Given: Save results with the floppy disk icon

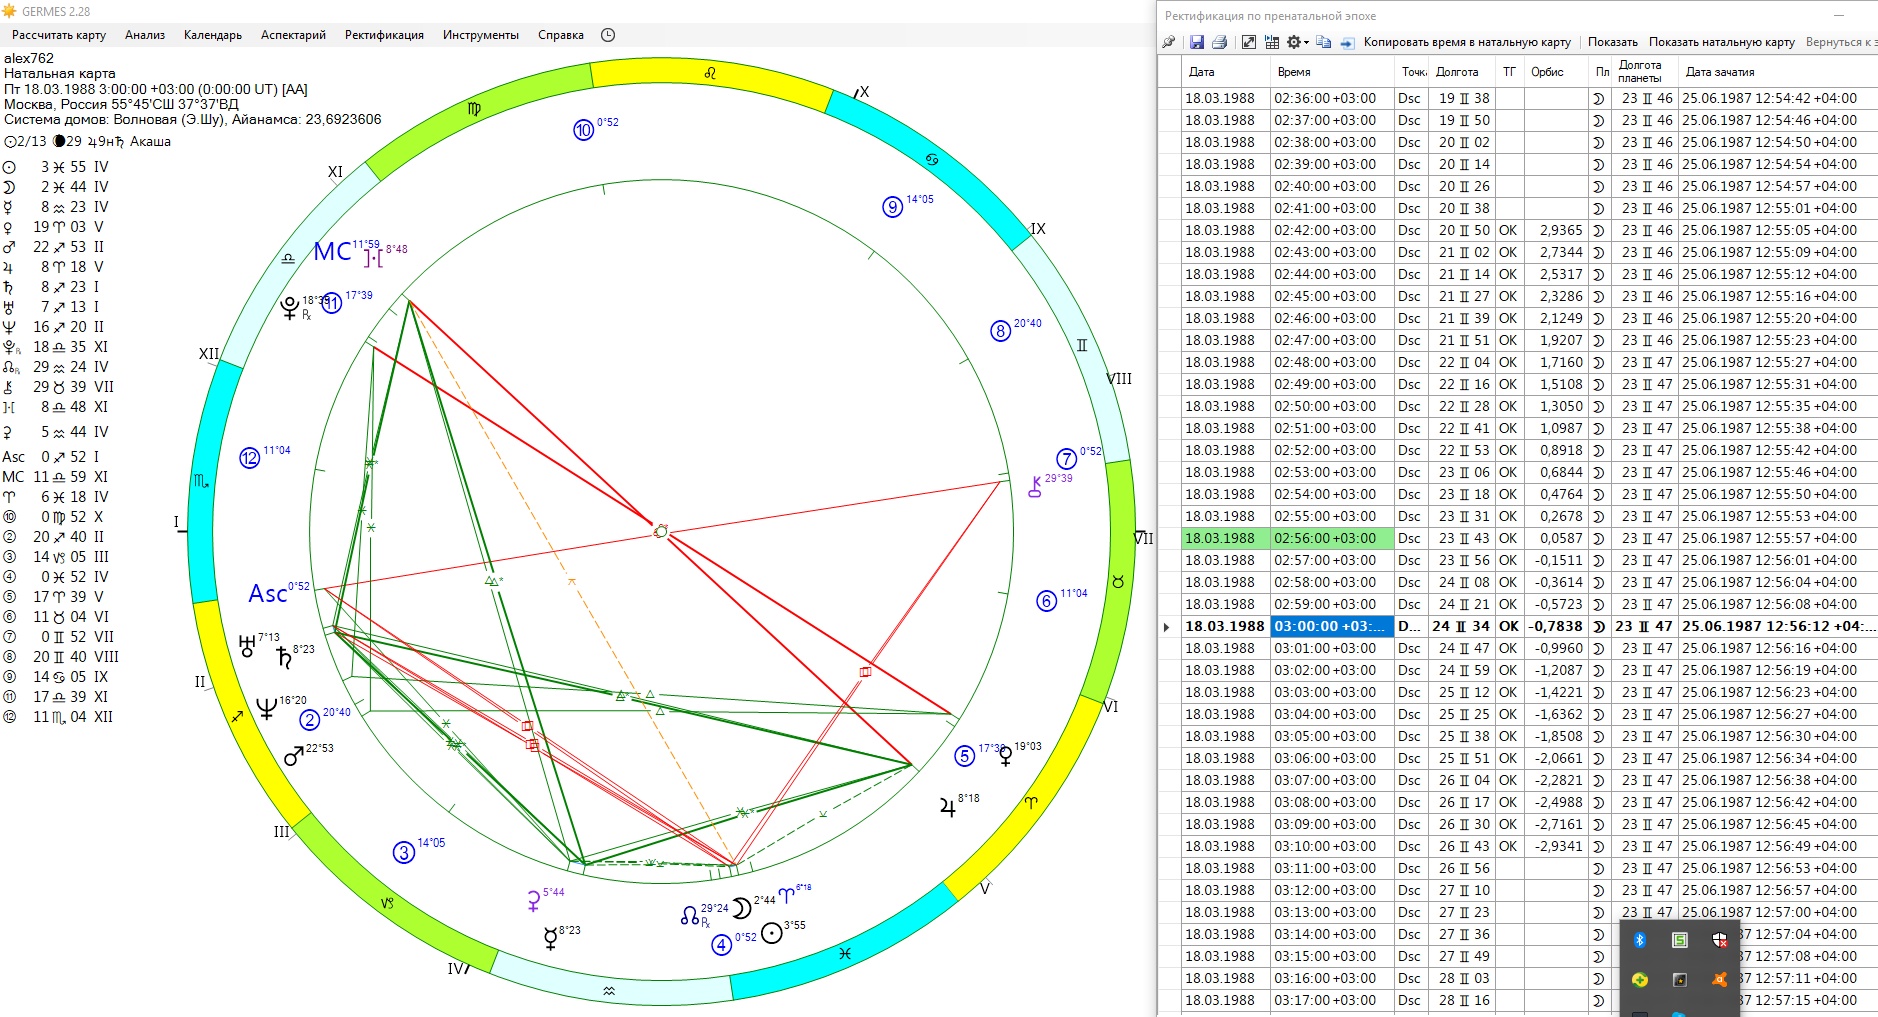Looking at the screenshot, I should coord(1197,42).
